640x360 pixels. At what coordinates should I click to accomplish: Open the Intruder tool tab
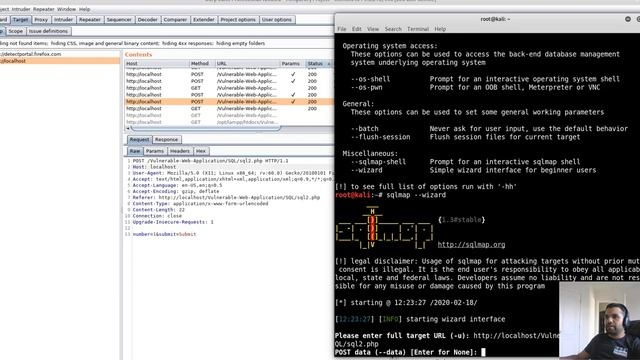click(63, 20)
